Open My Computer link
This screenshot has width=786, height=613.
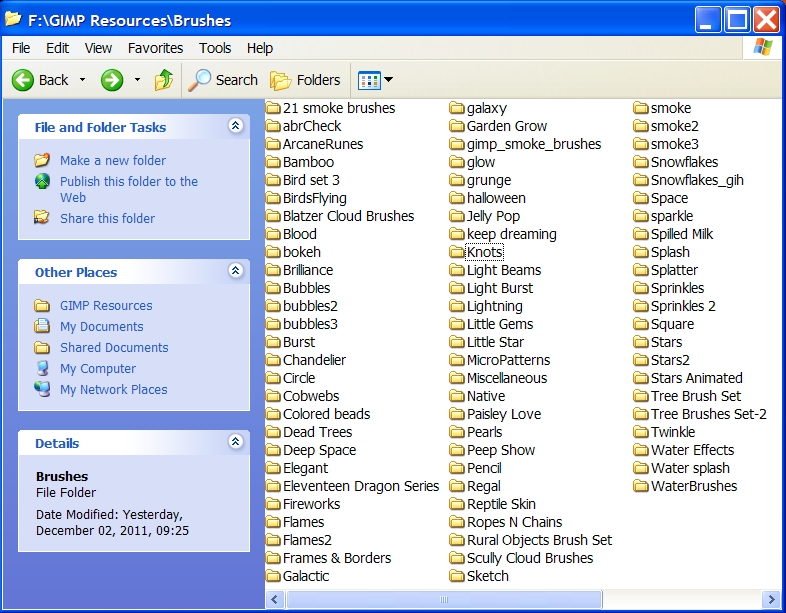pyautogui.click(x=98, y=369)
